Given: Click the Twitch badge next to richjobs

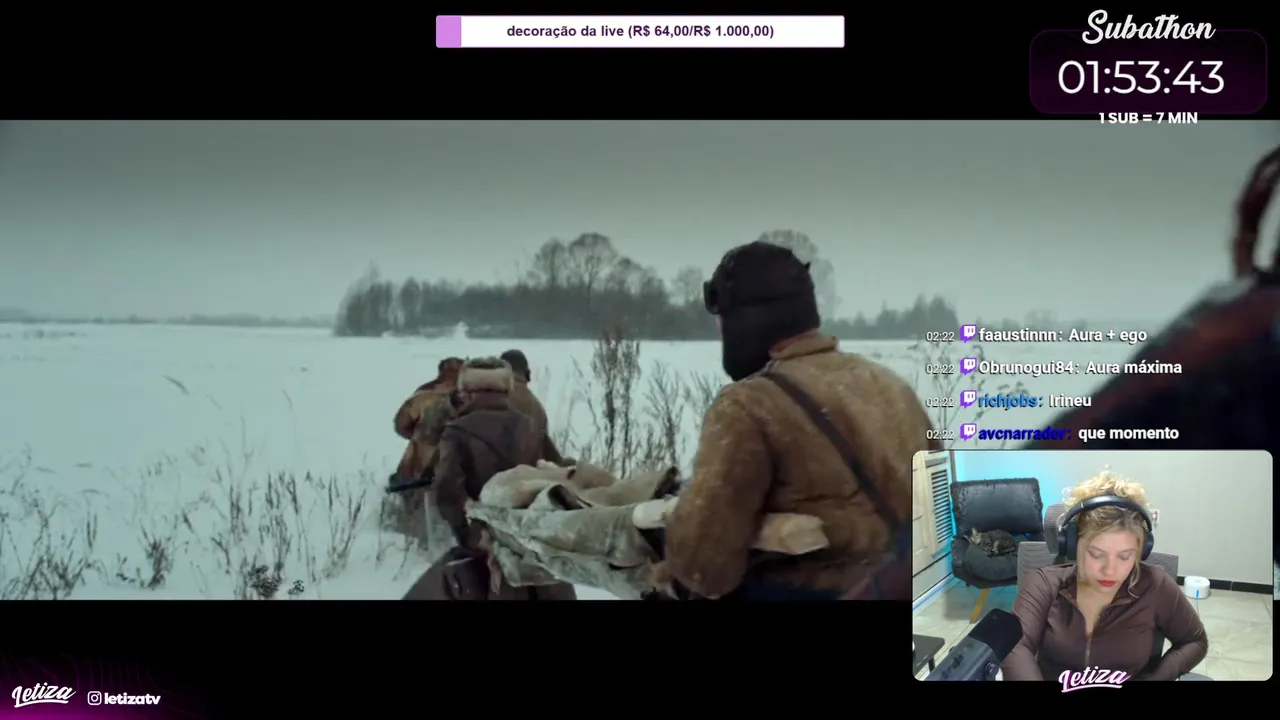Looking at the screenshot, I should tap(968, 399).
